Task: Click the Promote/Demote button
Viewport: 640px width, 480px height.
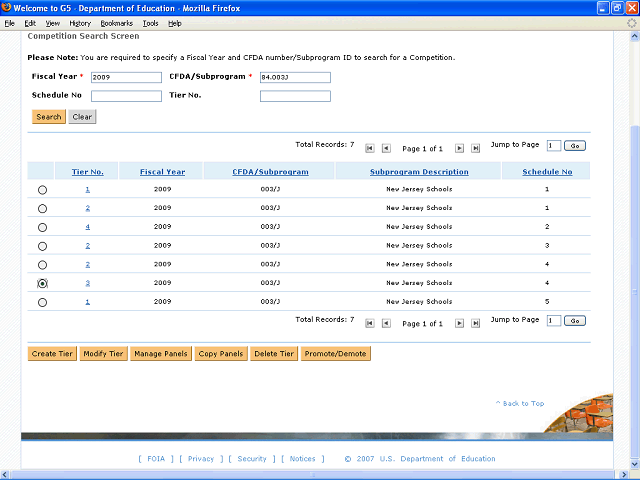Action: click(x=335, y=354)
